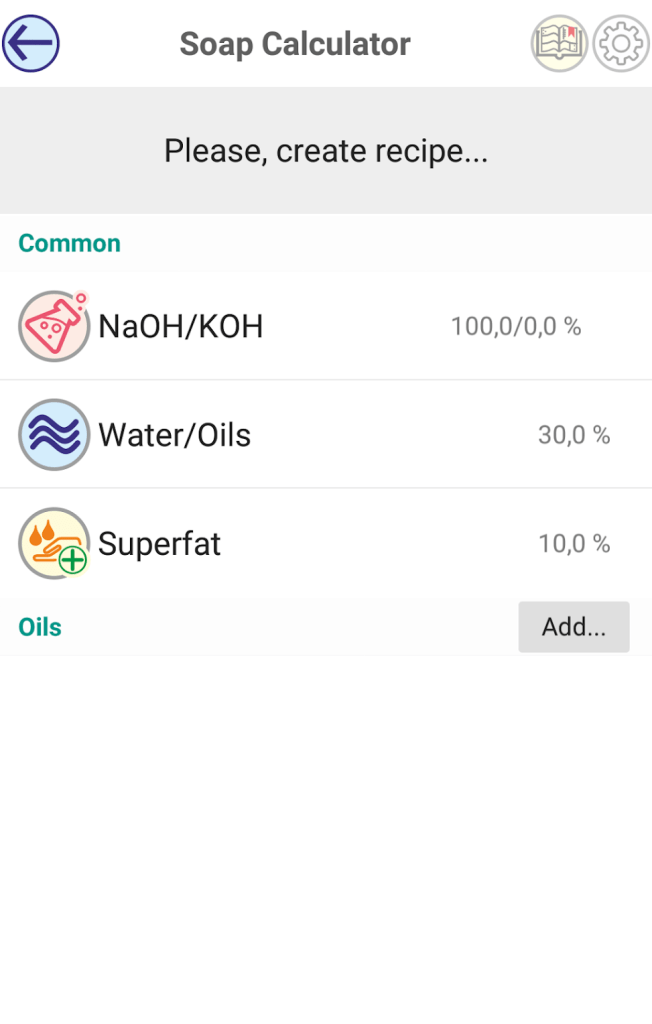Viewport: 652px width, 1024px height.
Task: Select the NaOH/KOH row label
Action: 181,327
